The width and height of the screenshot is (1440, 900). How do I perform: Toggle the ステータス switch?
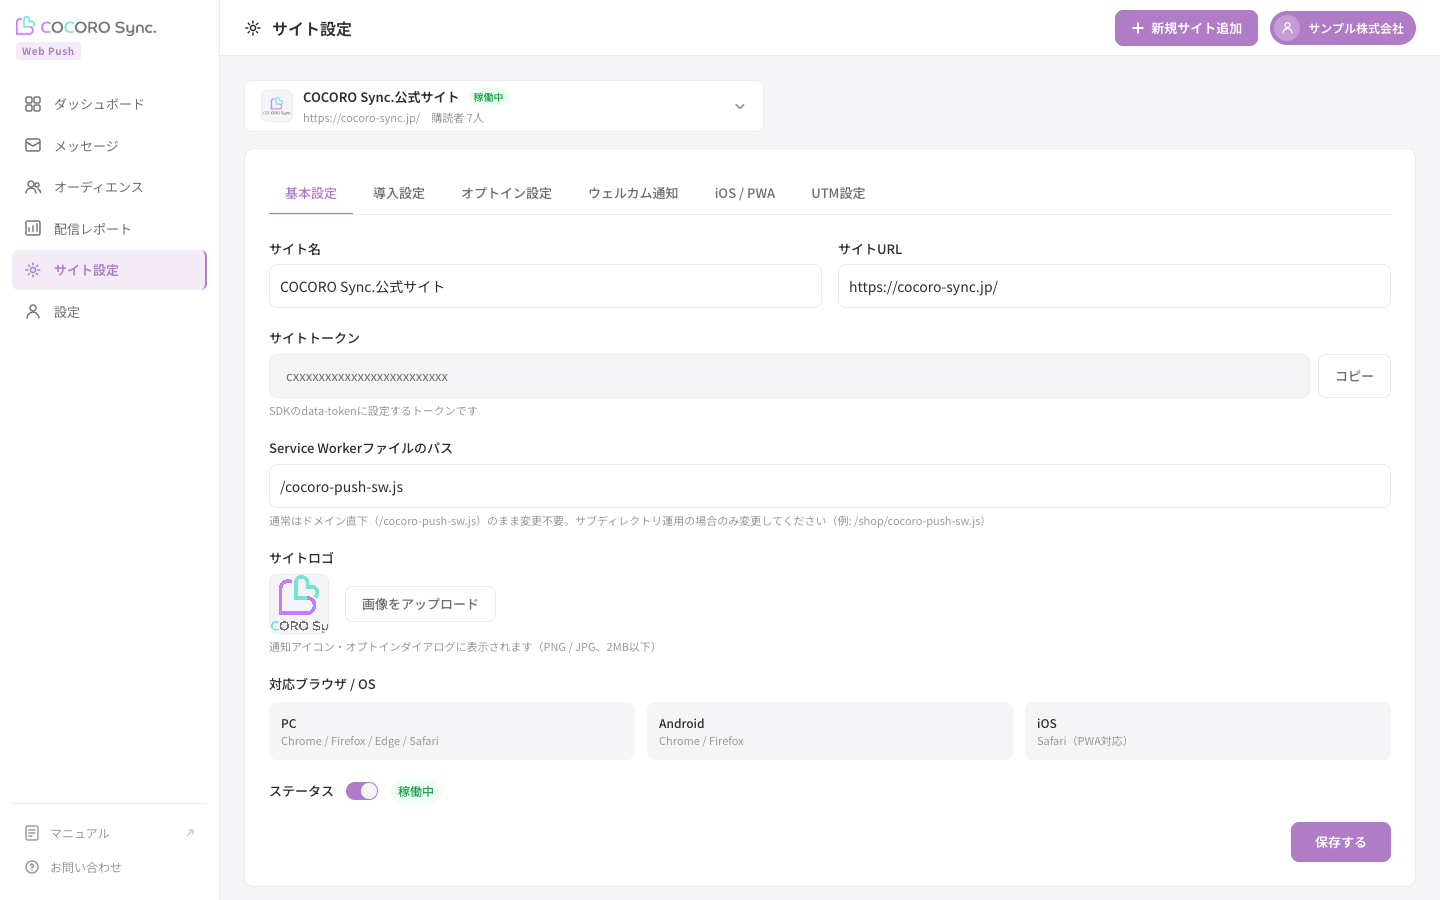[362, 791]
